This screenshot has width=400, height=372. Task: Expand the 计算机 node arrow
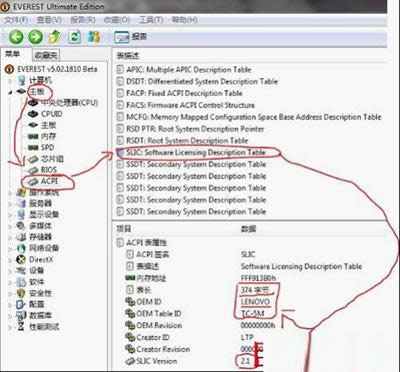pos(10,81)
